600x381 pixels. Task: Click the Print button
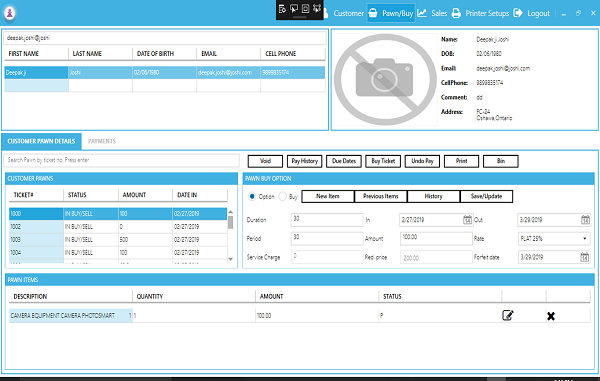pyautogui.click(x=461, y=161)
